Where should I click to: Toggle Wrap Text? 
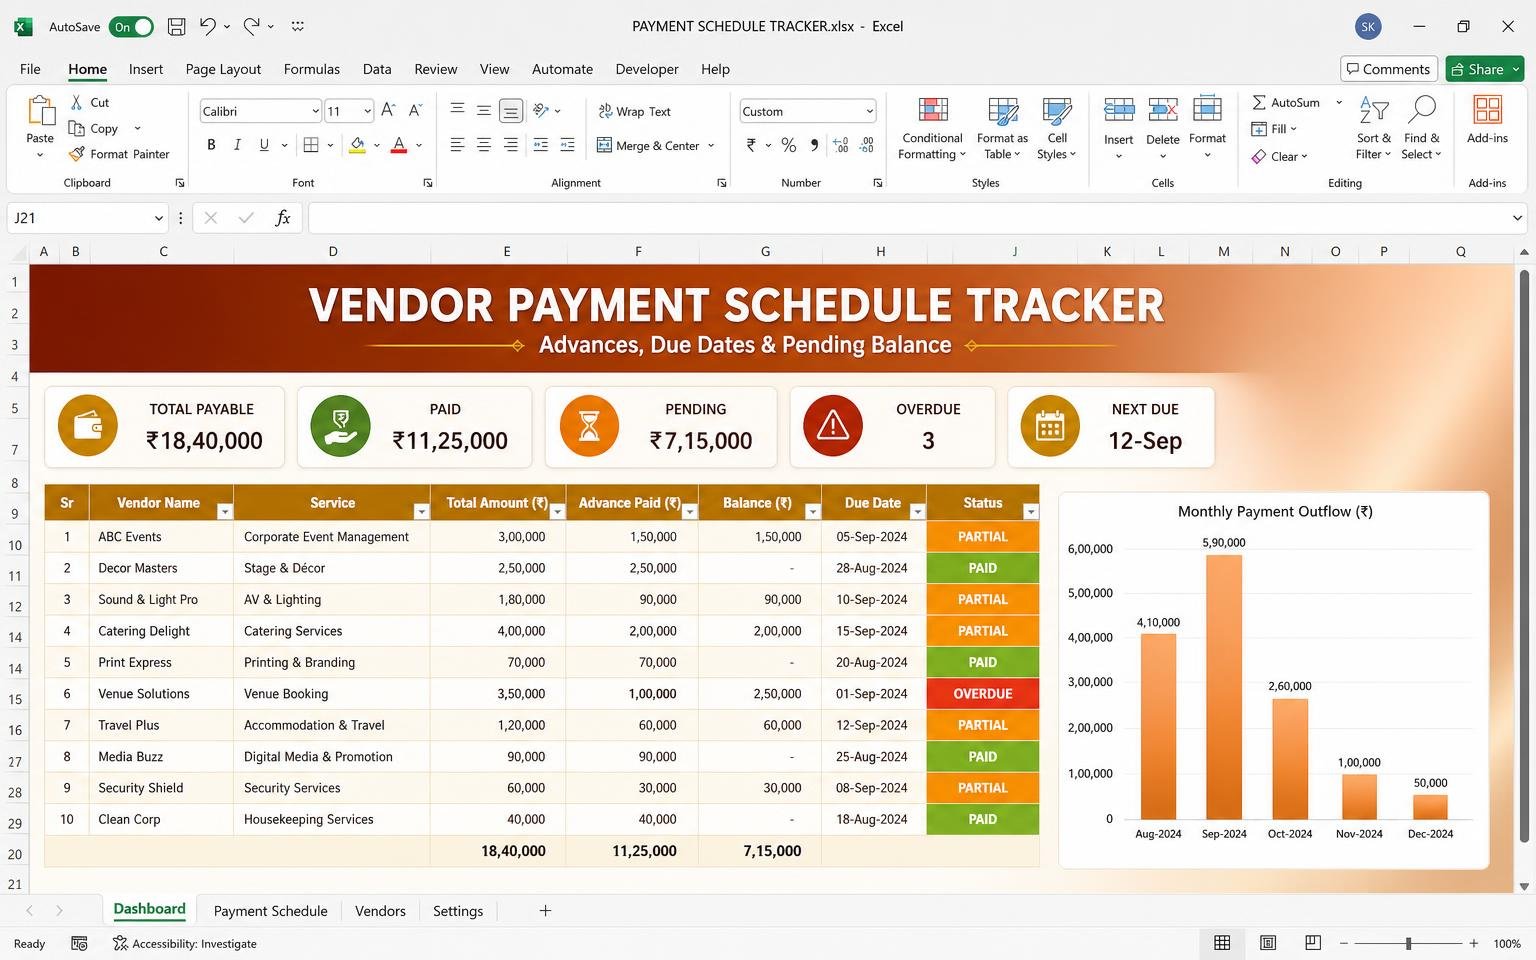634,111
